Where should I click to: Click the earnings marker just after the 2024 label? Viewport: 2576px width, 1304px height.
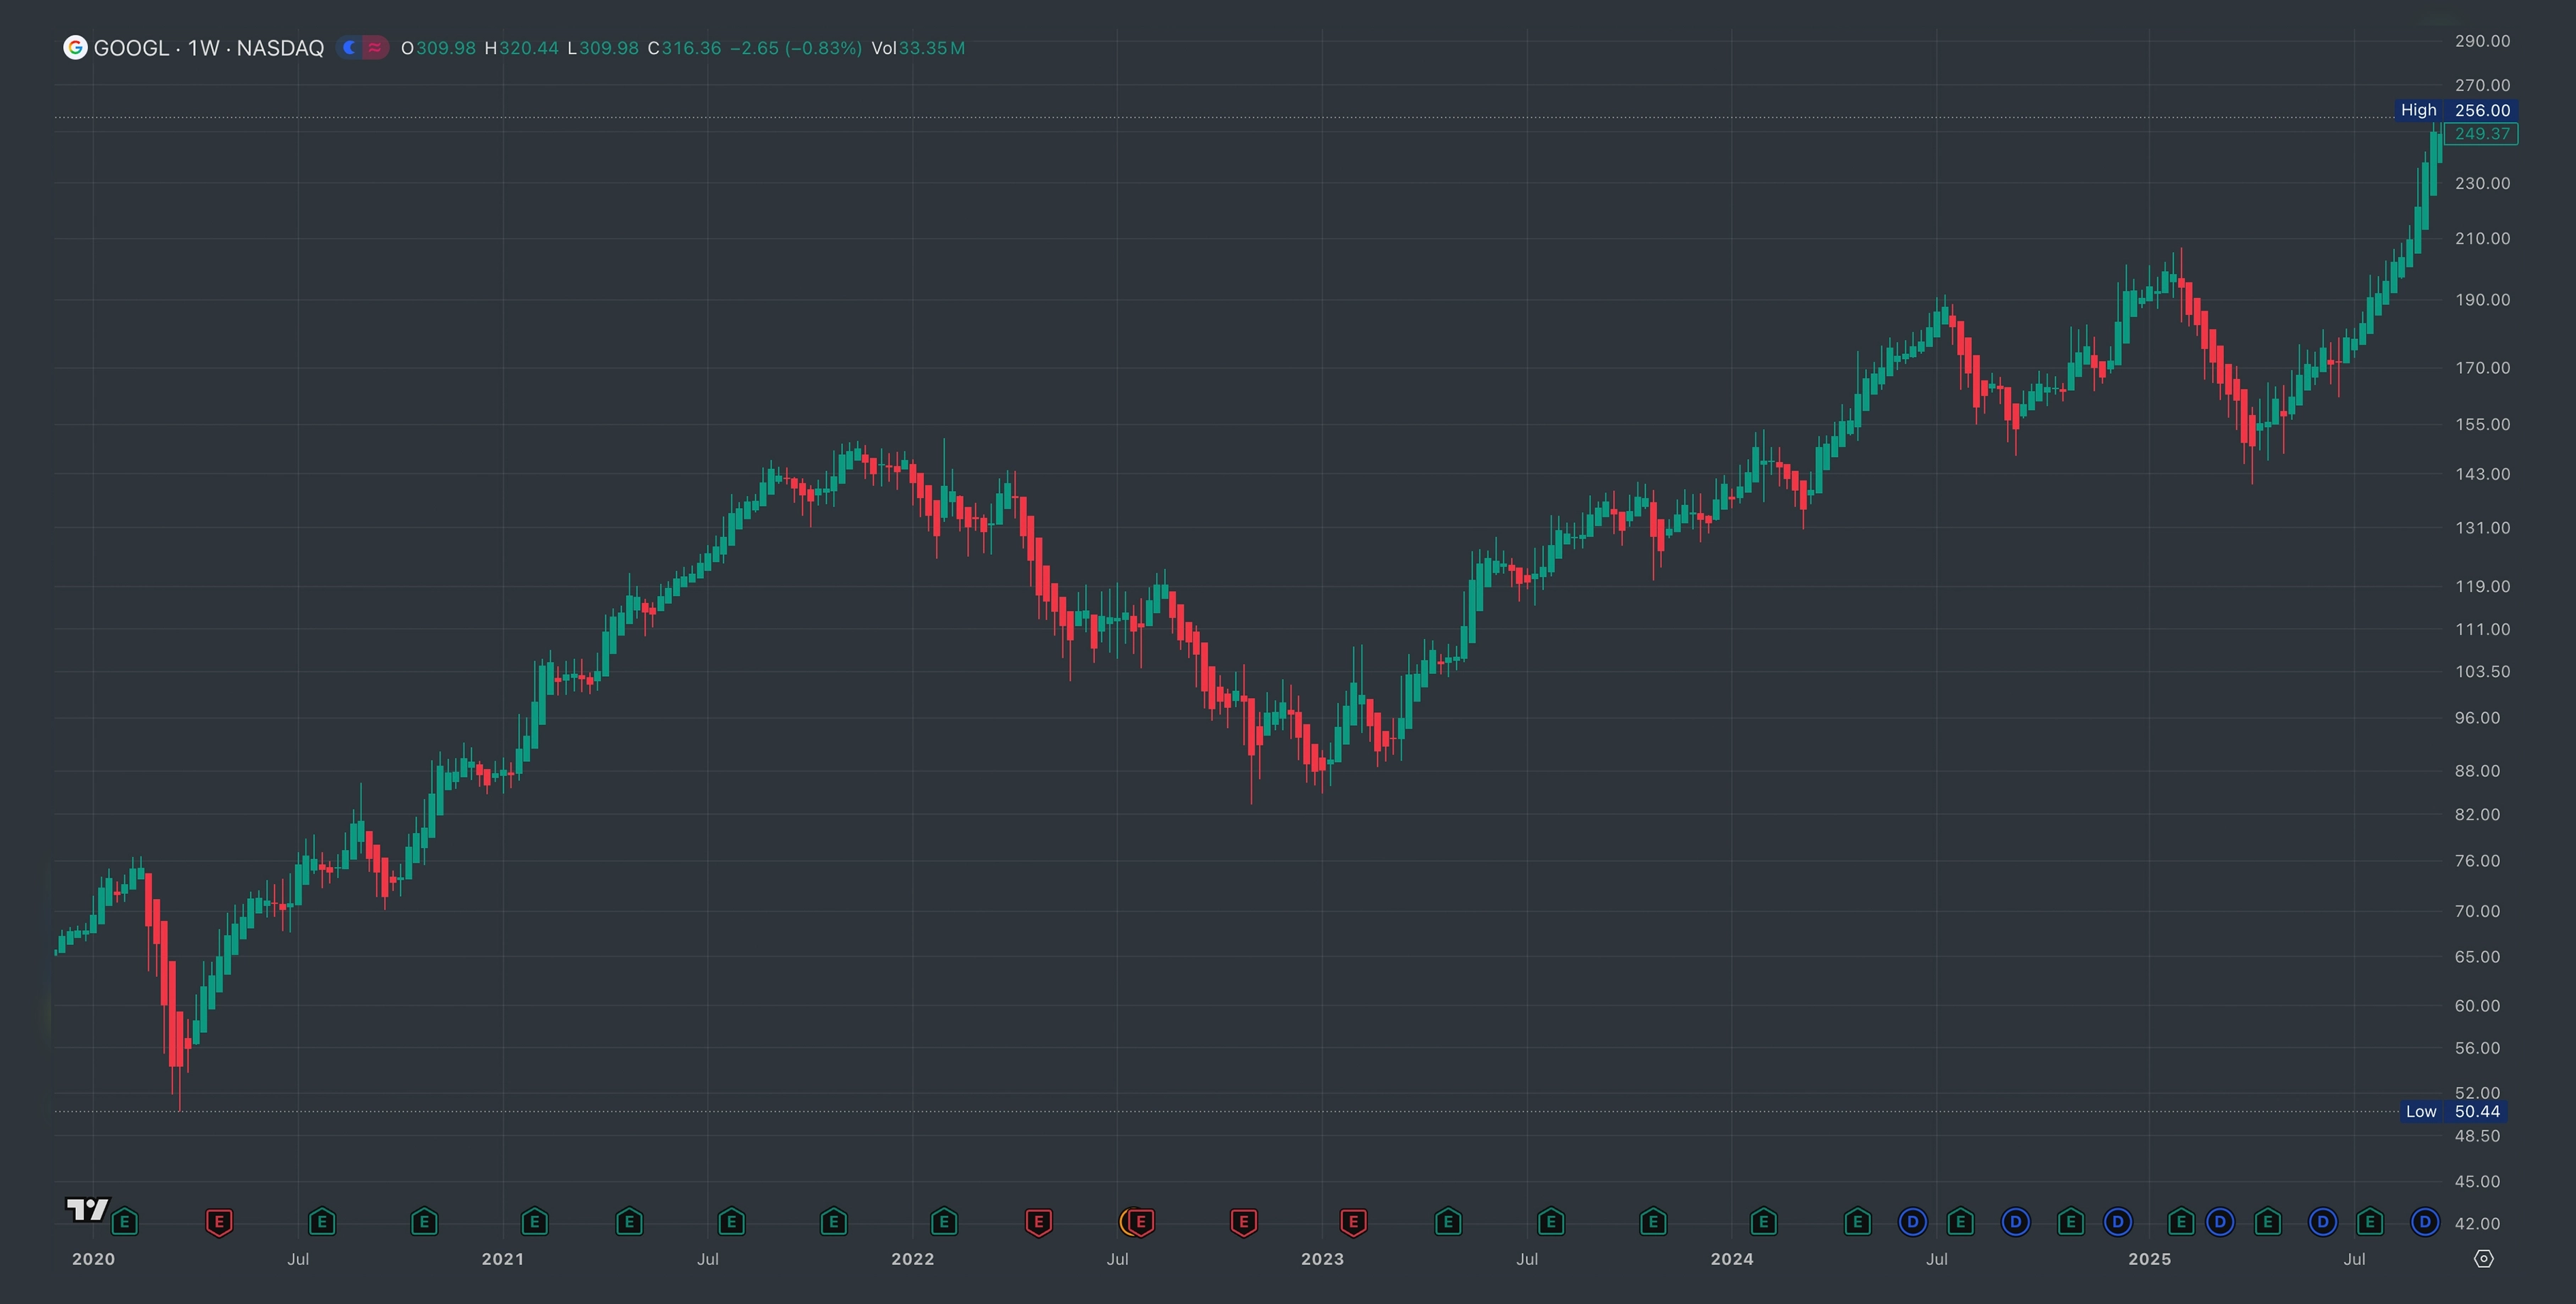[1763, 1222]
